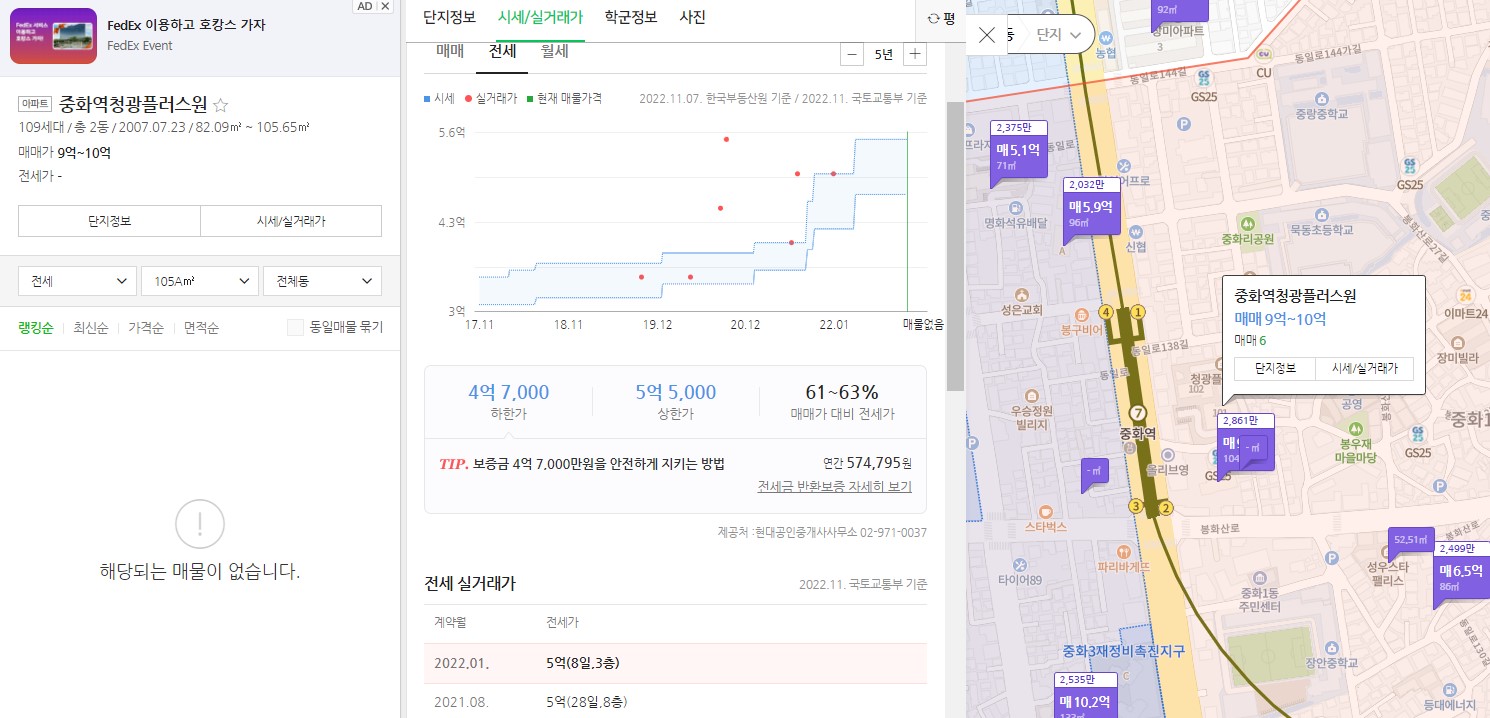Decrease chart period with minus button

tap(852, 54)
